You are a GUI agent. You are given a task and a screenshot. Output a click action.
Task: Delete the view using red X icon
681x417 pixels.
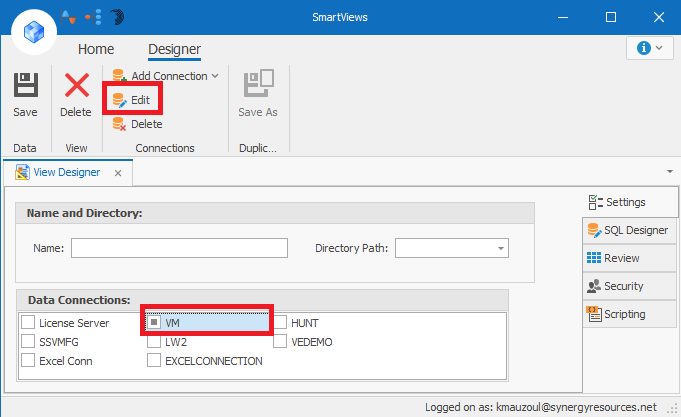76,85
